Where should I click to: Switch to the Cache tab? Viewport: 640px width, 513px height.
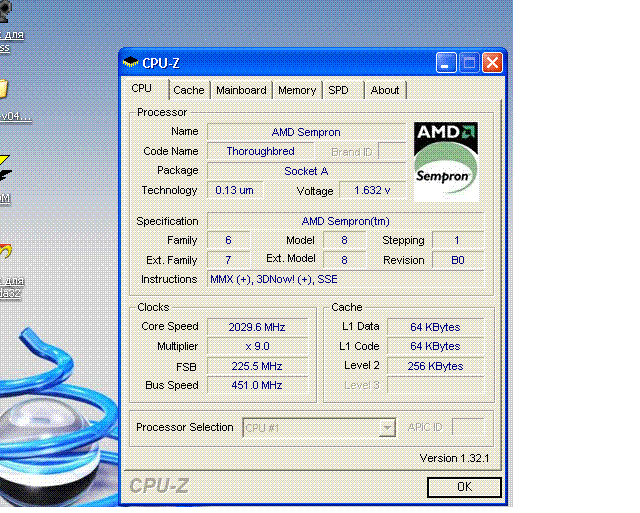pos(189,90)
